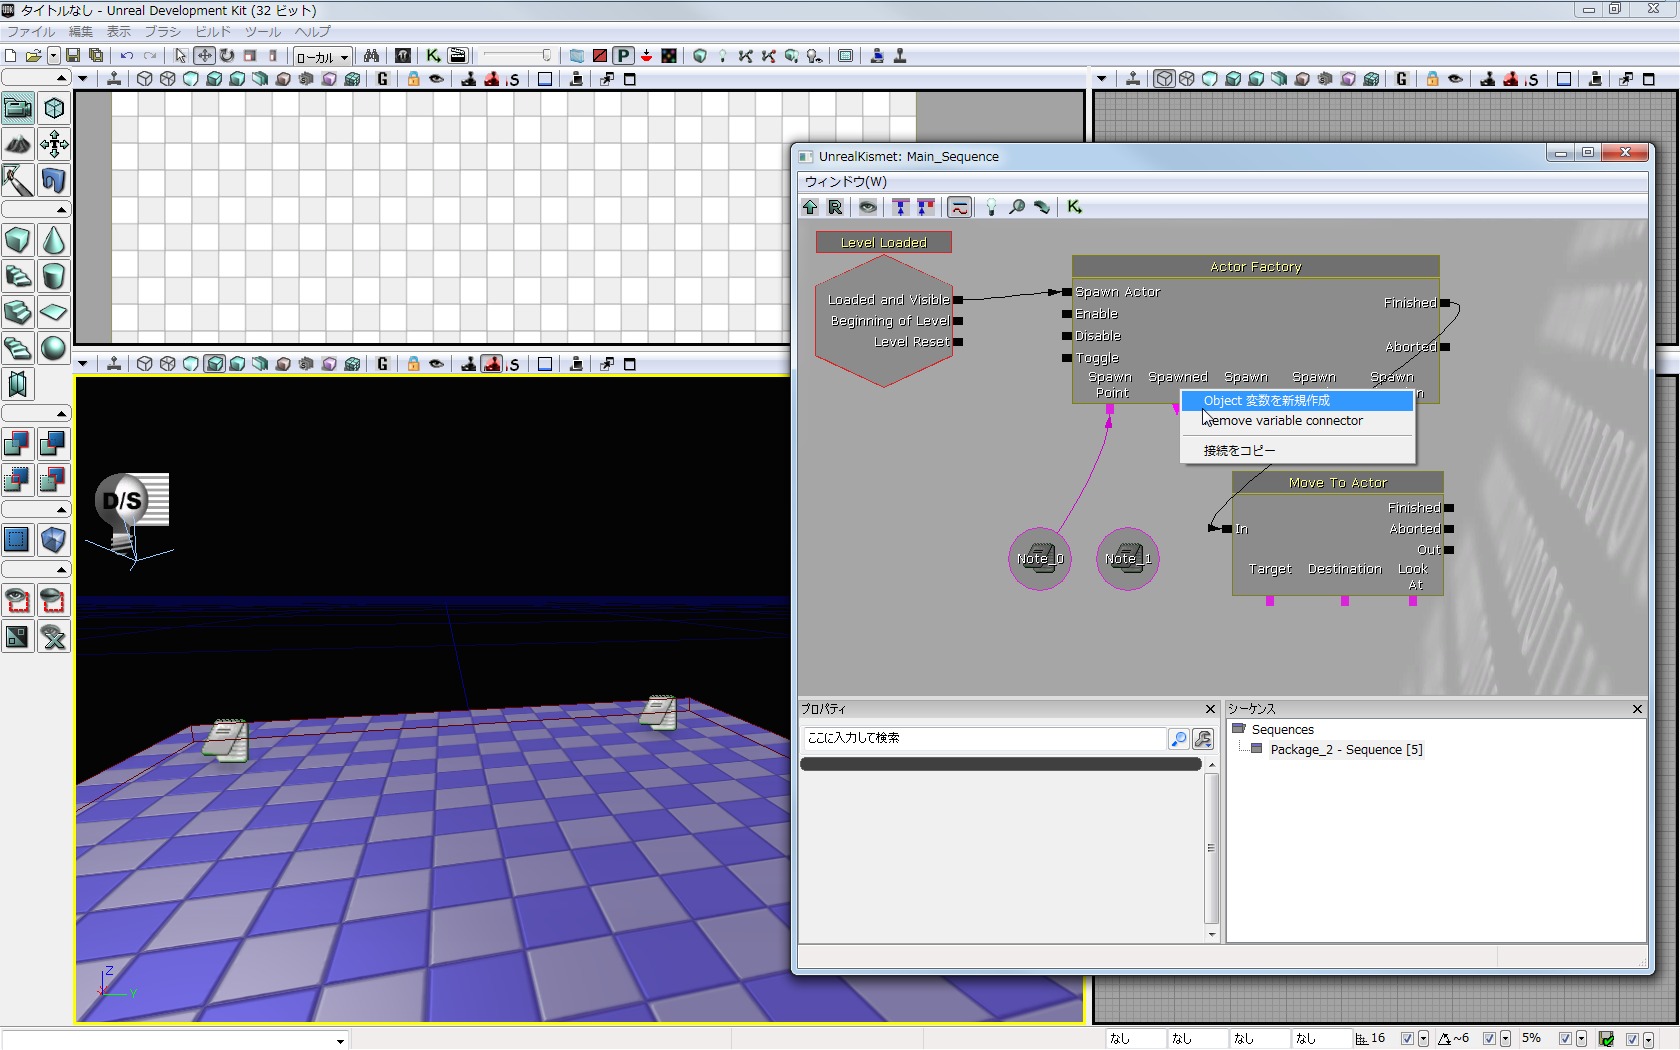Viewport: 1680px width, 1050px height.
Task: Click the Kismet rename sequence R icon
Action: pos(836,207)
